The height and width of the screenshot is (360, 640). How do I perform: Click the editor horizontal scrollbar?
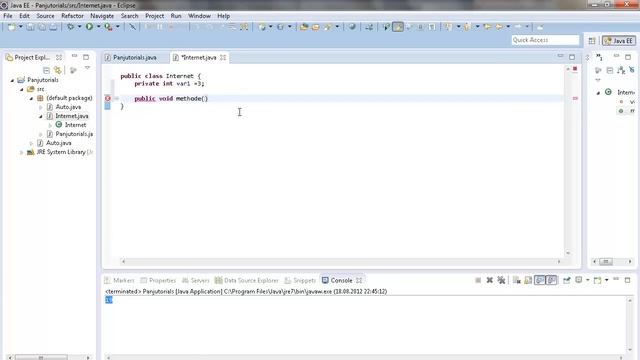click(341, 262)
